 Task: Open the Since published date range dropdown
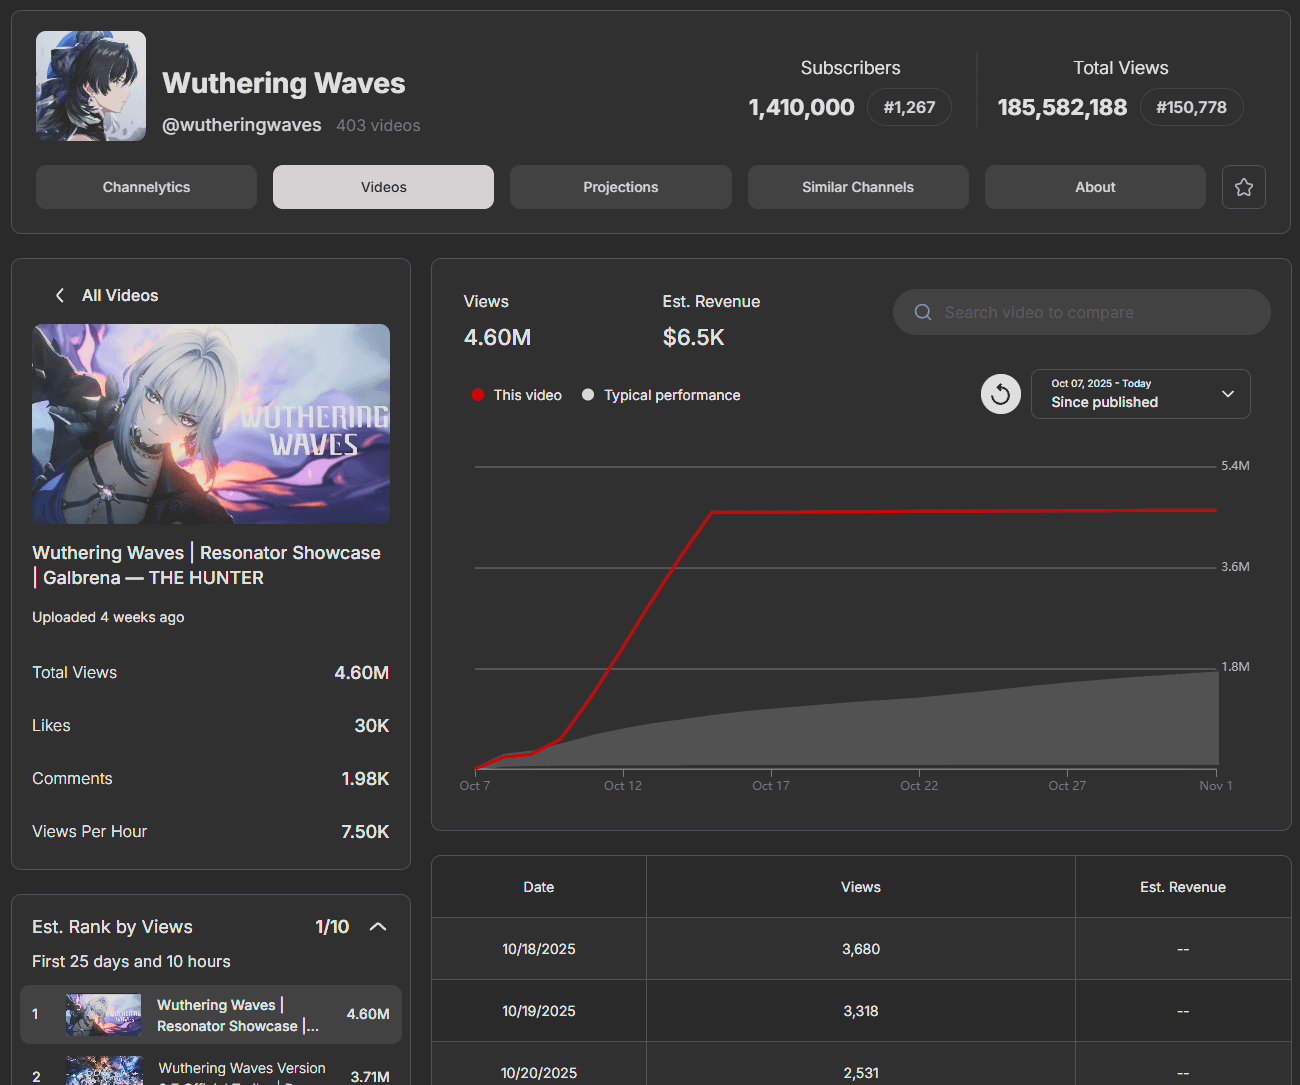click(x=1141, y=394)
